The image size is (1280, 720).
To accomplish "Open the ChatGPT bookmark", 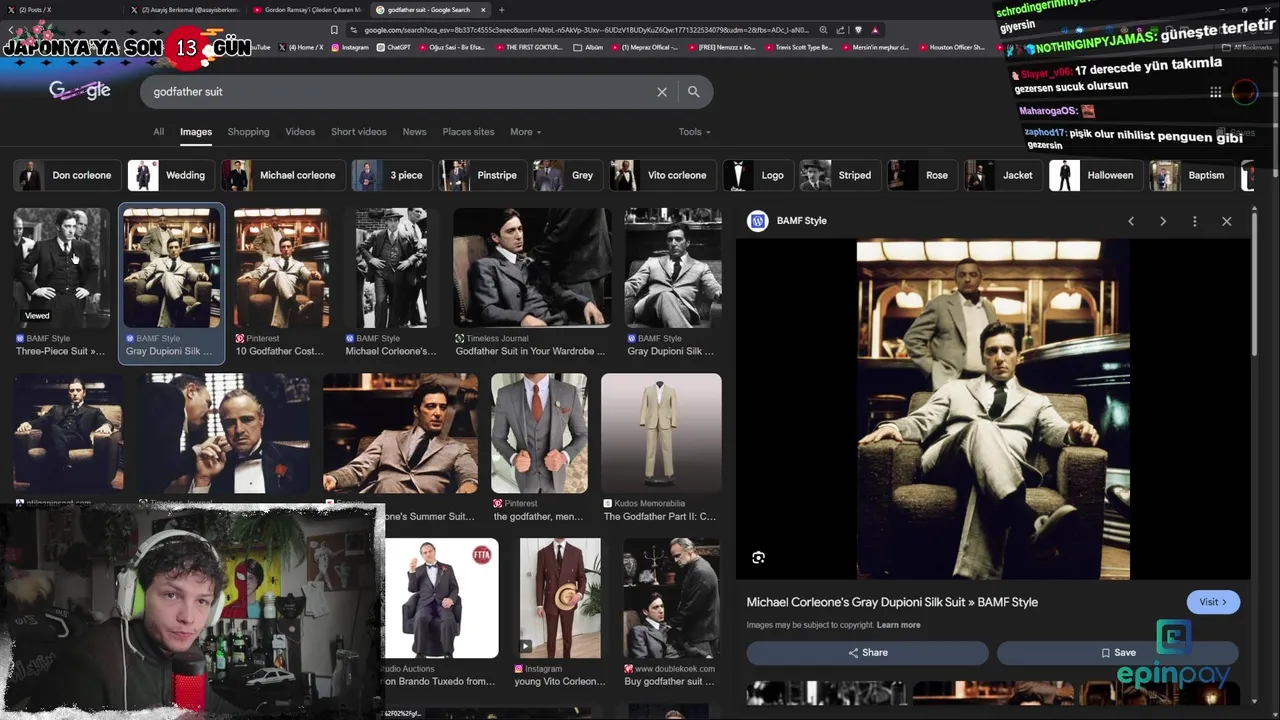I will pos(394,47).
